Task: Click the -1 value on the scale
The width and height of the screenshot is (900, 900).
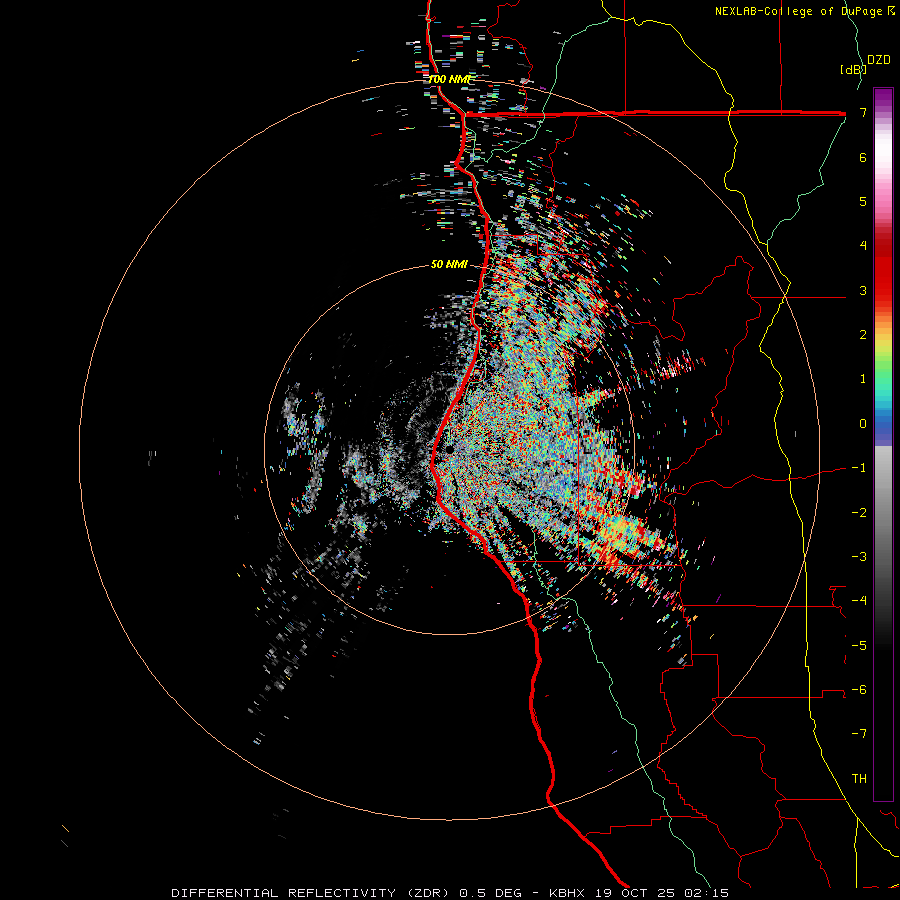Action: coord(859,468)
